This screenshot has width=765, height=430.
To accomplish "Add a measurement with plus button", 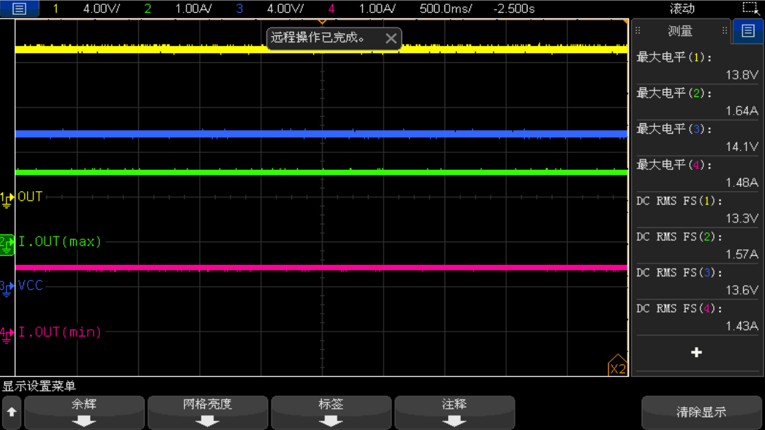I will tap(696, 352).
